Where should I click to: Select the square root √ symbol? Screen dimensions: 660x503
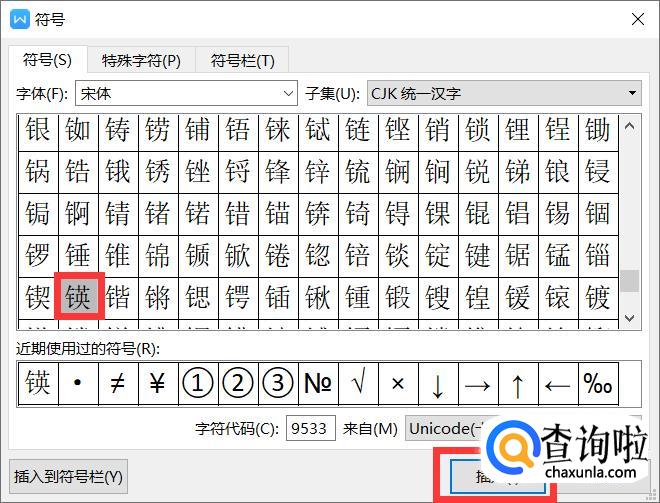[358, 384]
